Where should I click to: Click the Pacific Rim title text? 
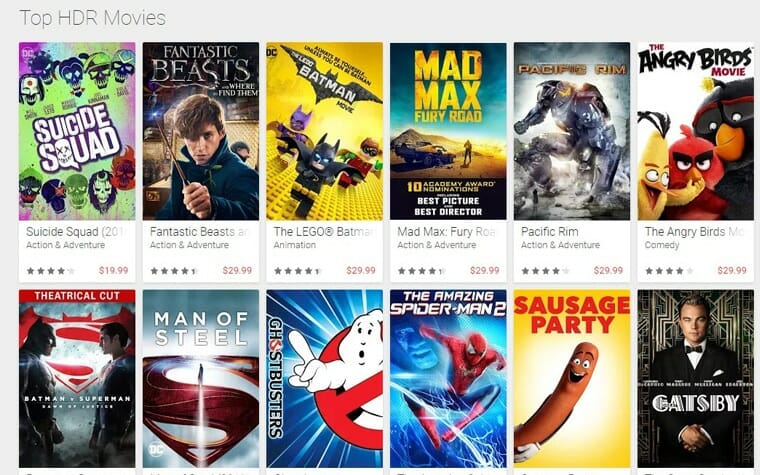tap(550, 232)
